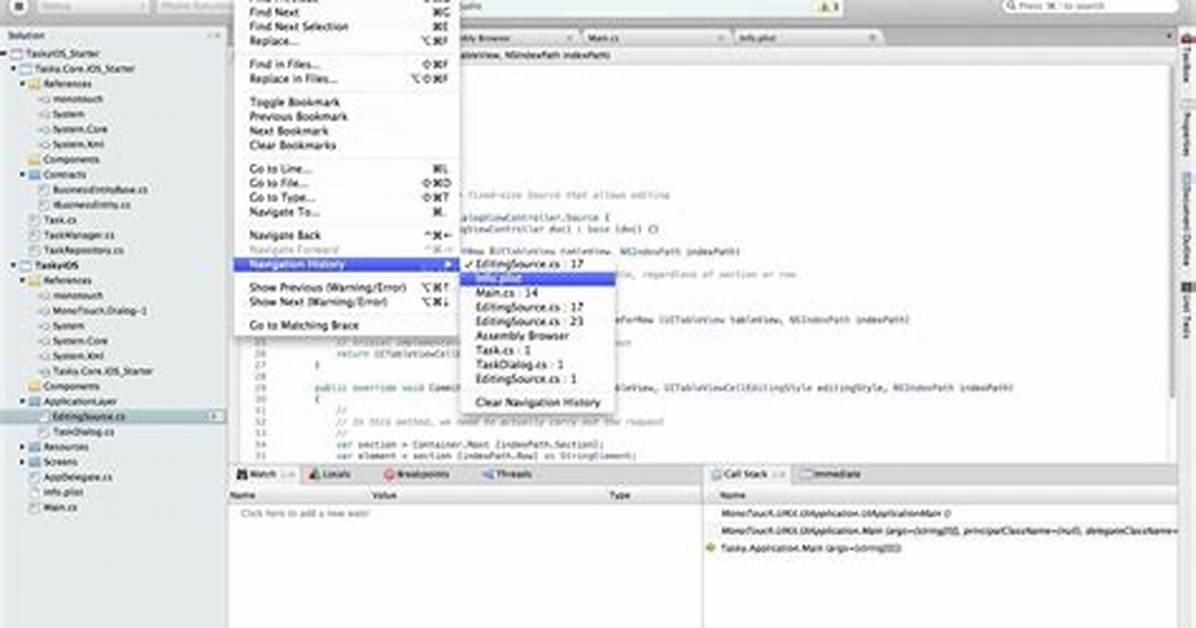Select Assembly Browser history entry
Image resolution: width=1196 pixels, height=628 pixels.
click(538, 336)
